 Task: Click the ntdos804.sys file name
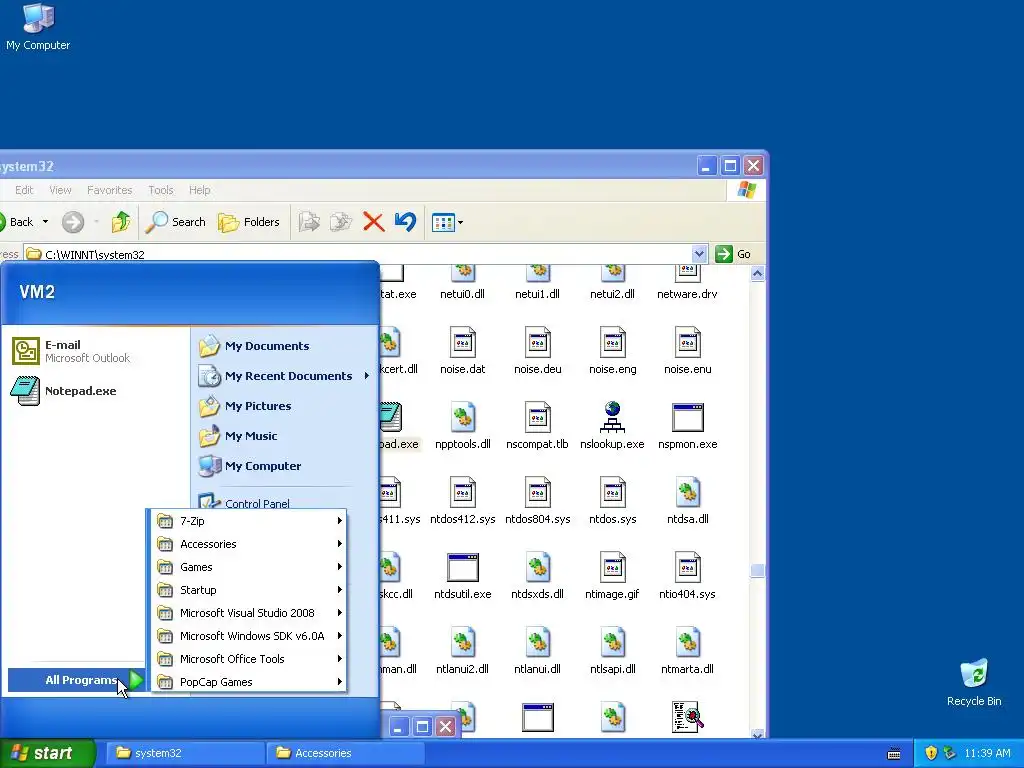(x=537, y=519)
